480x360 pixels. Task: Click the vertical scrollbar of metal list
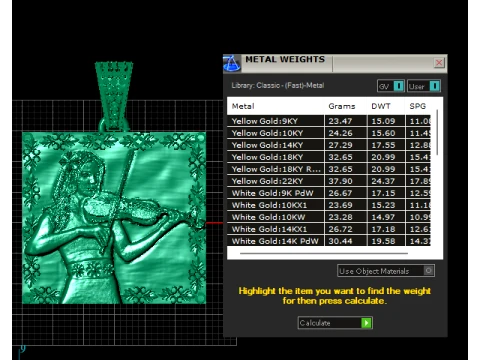click(437, 132)
